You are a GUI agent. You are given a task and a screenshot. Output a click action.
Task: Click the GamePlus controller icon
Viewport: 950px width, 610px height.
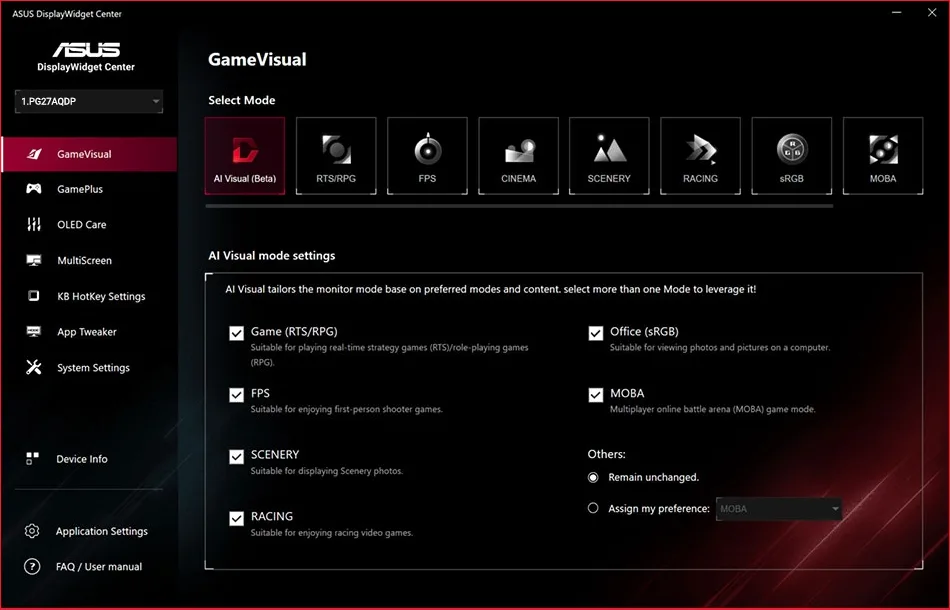[x=34, y=188]
